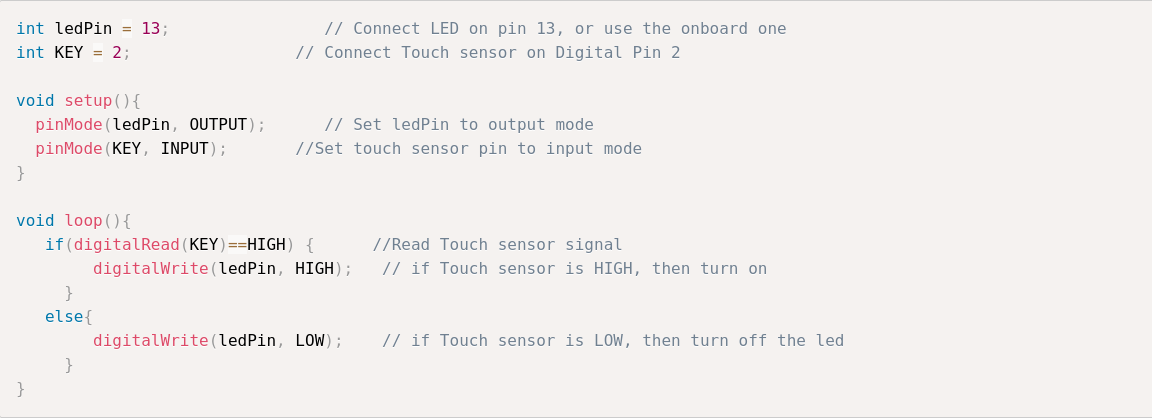Screen dimensions: 1152x418
Task: Click the INPUT constant in pinMode
Action: [184, 149]
